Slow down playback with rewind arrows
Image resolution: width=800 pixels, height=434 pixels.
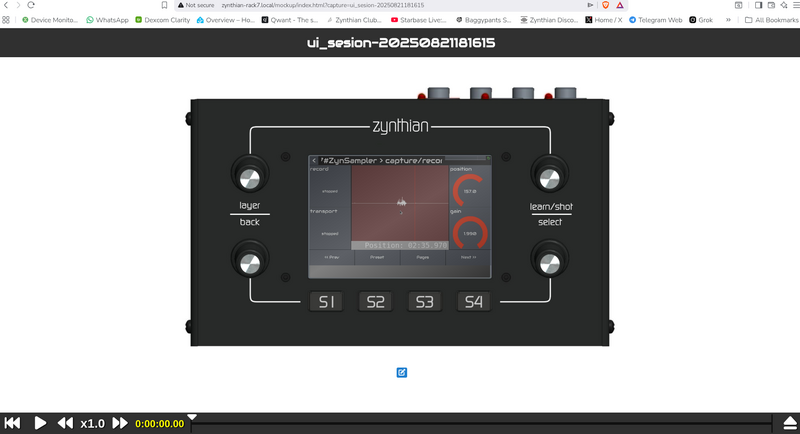point(65,423)
